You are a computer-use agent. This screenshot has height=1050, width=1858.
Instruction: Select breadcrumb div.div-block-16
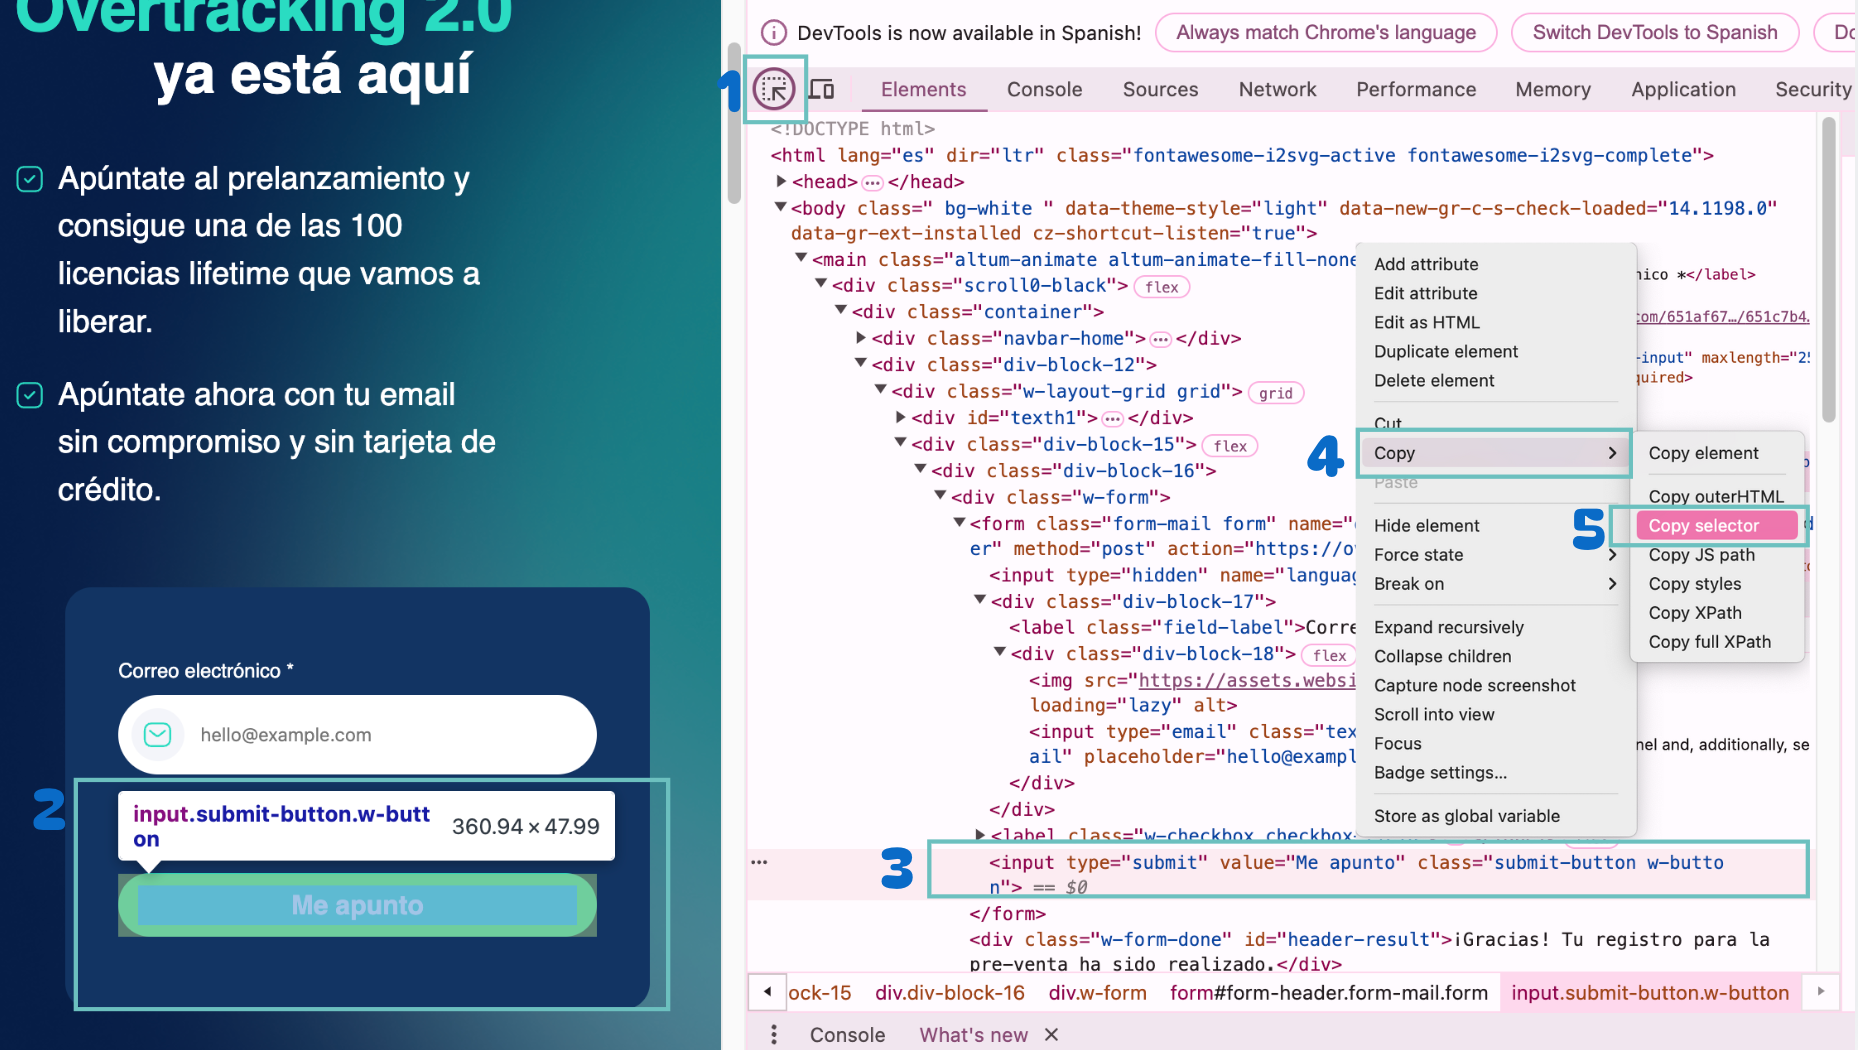(x=950, y=992)
